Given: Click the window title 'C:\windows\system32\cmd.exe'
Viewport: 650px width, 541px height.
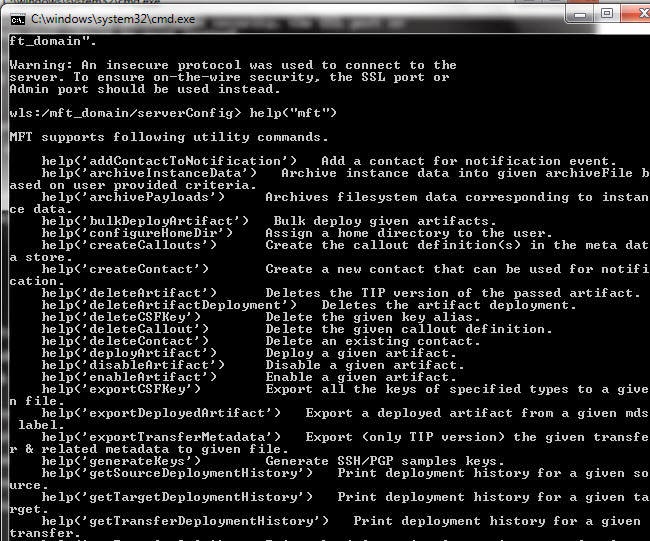Looking at the screenshot, I should [113, 19].
